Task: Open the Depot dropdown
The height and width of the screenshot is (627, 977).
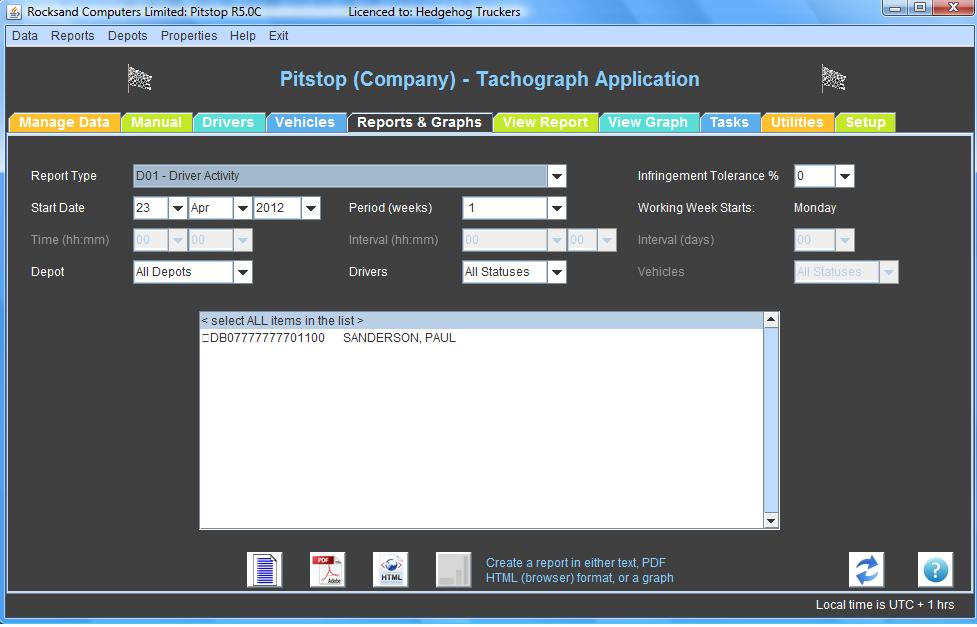Action: tap(243, 272)
